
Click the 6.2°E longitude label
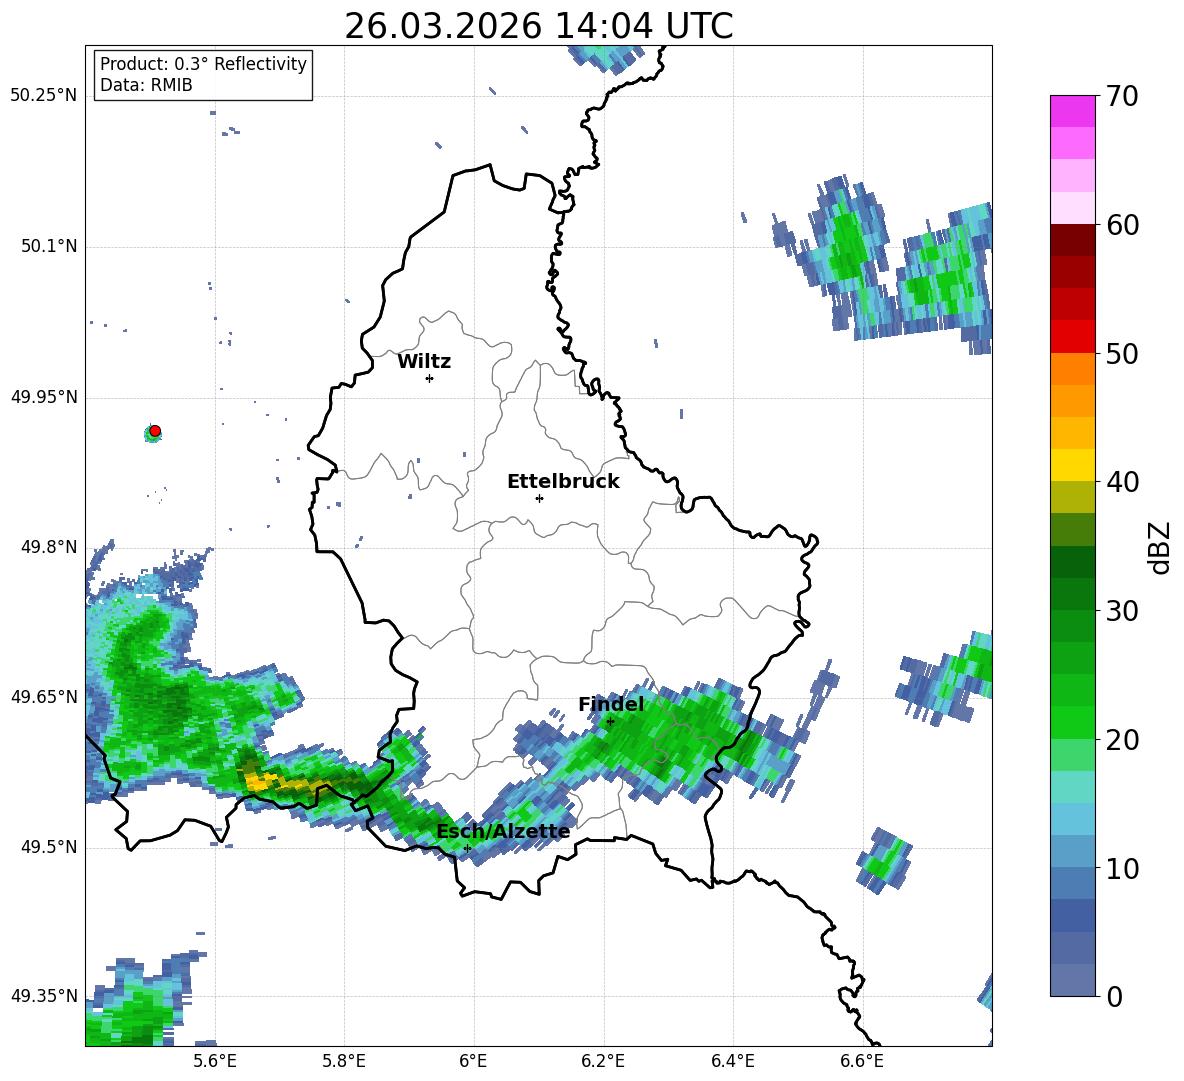pyautogui.click(x=603, y=1061)
